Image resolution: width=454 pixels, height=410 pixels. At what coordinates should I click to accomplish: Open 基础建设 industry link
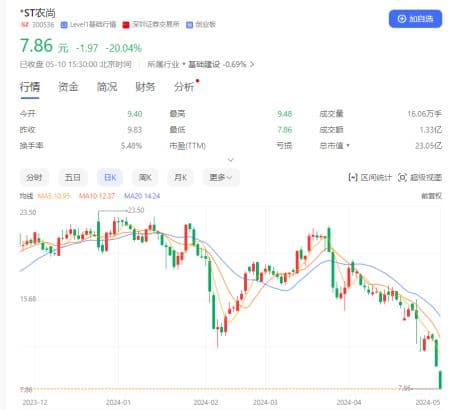coord(204,64)
